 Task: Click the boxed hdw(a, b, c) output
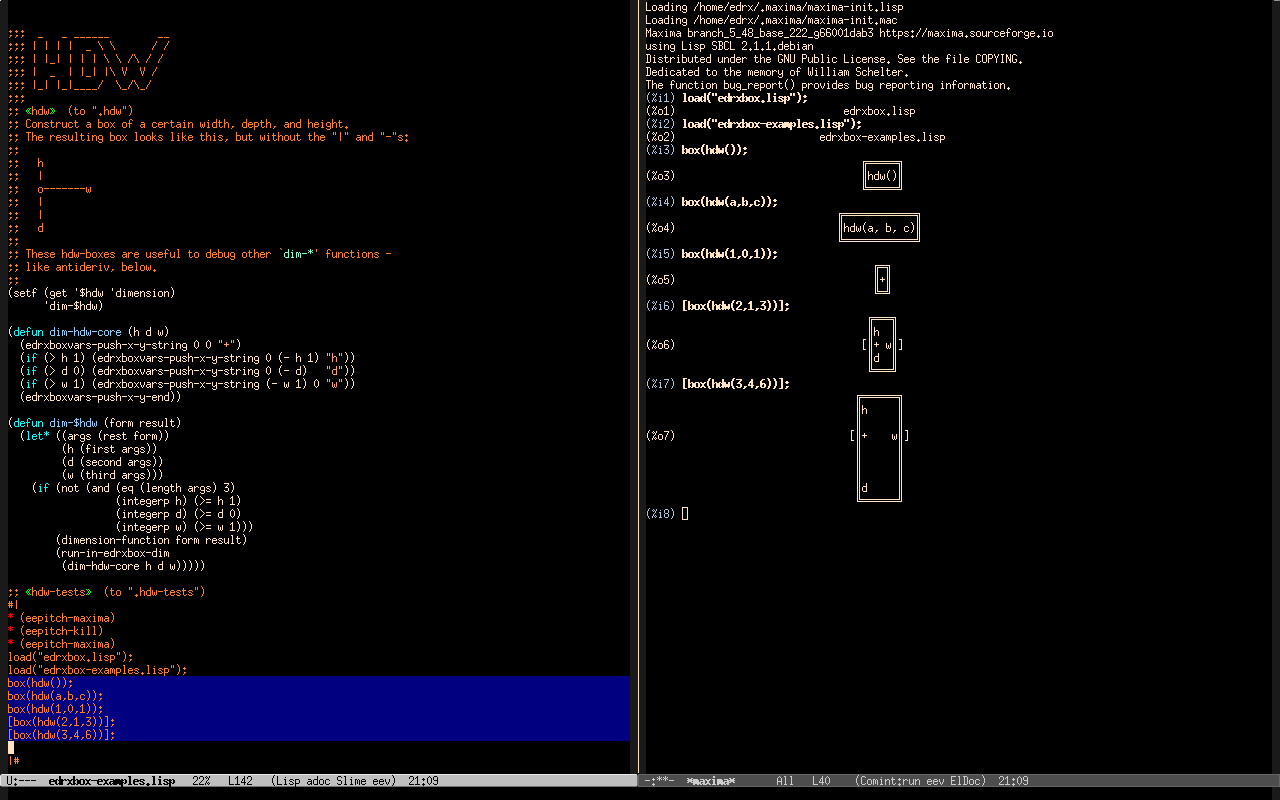point(879,228)
